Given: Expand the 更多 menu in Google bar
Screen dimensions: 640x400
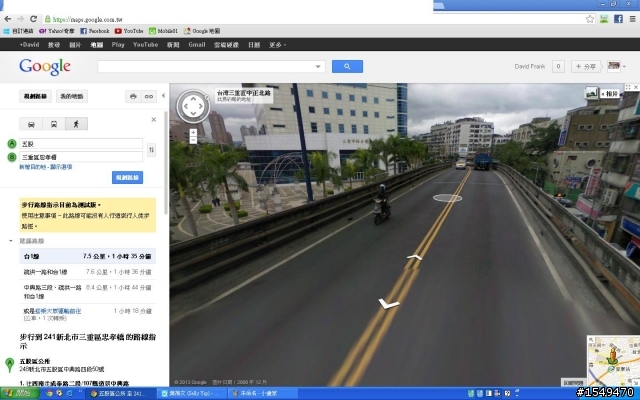Looking at the screenshot, I should 277,44.
